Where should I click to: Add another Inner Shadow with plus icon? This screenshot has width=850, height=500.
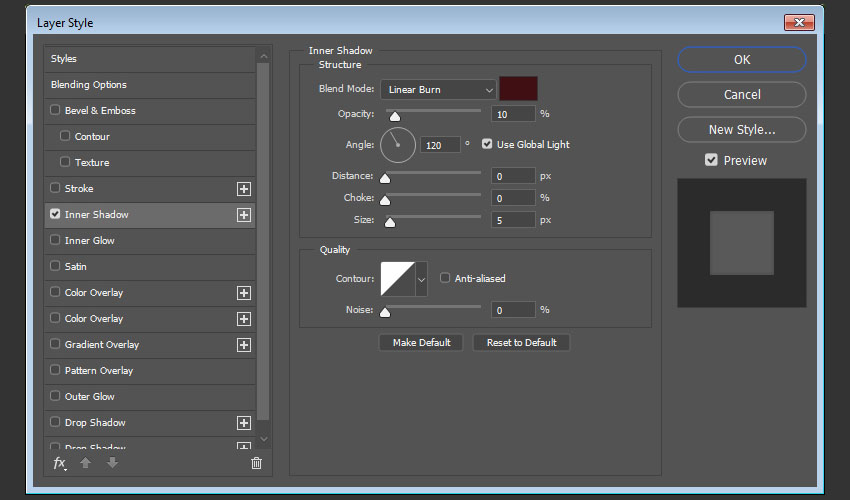point(244,215)
